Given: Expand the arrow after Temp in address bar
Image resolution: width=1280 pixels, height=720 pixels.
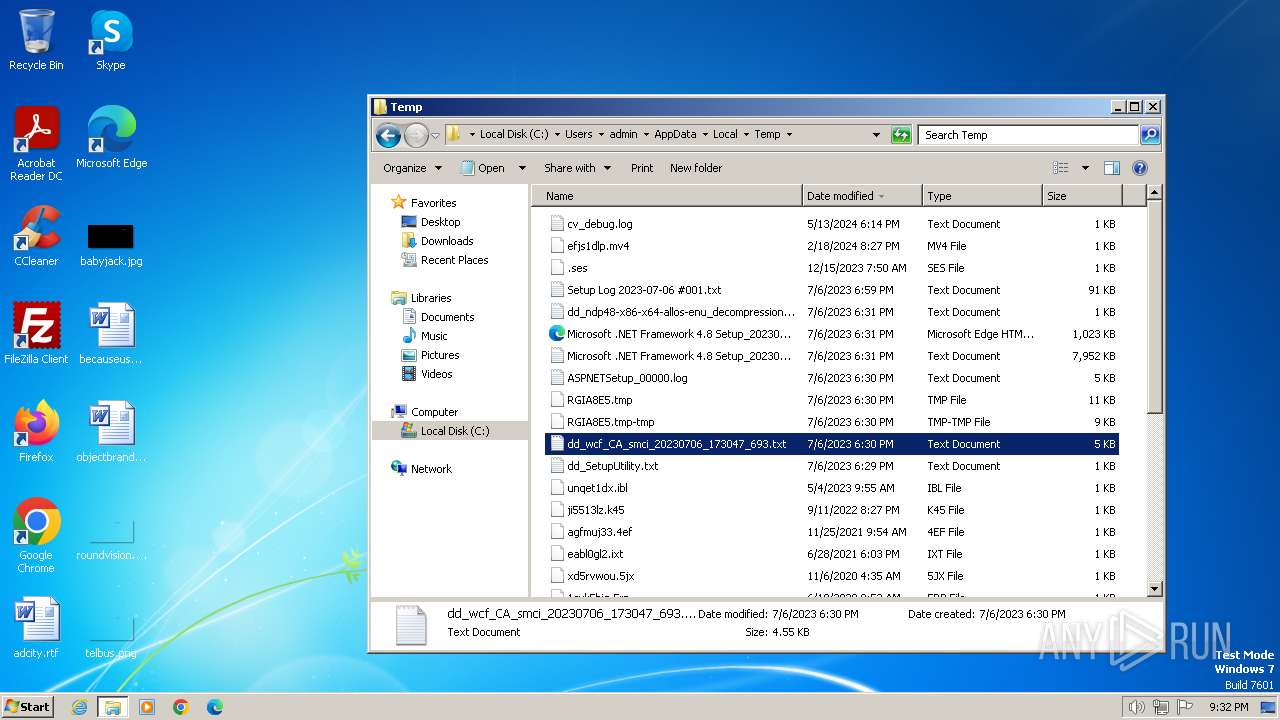Looking at the screenshot, I should 789,135.
